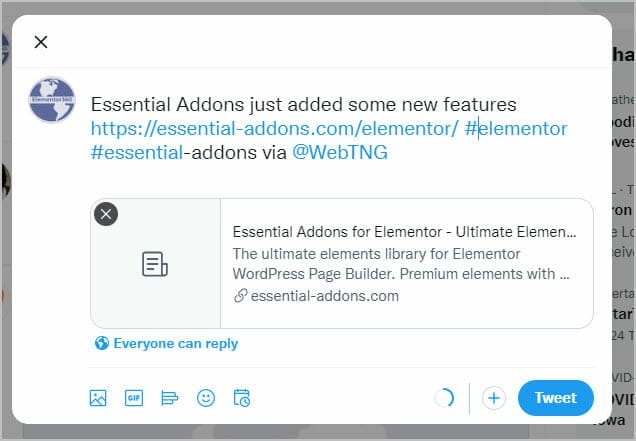Add a poll to the tweet
The width and height of the screenshot is (636, 441).
[x=170, y=398]
